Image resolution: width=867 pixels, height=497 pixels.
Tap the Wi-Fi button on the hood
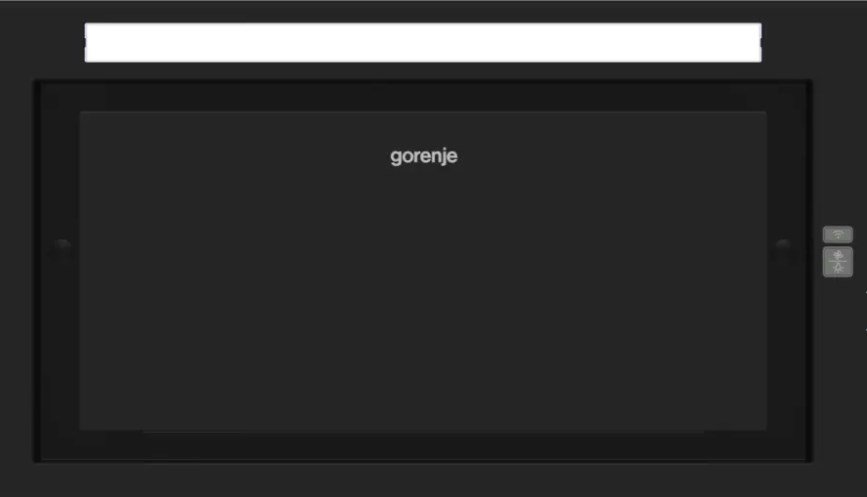point(838,235)
